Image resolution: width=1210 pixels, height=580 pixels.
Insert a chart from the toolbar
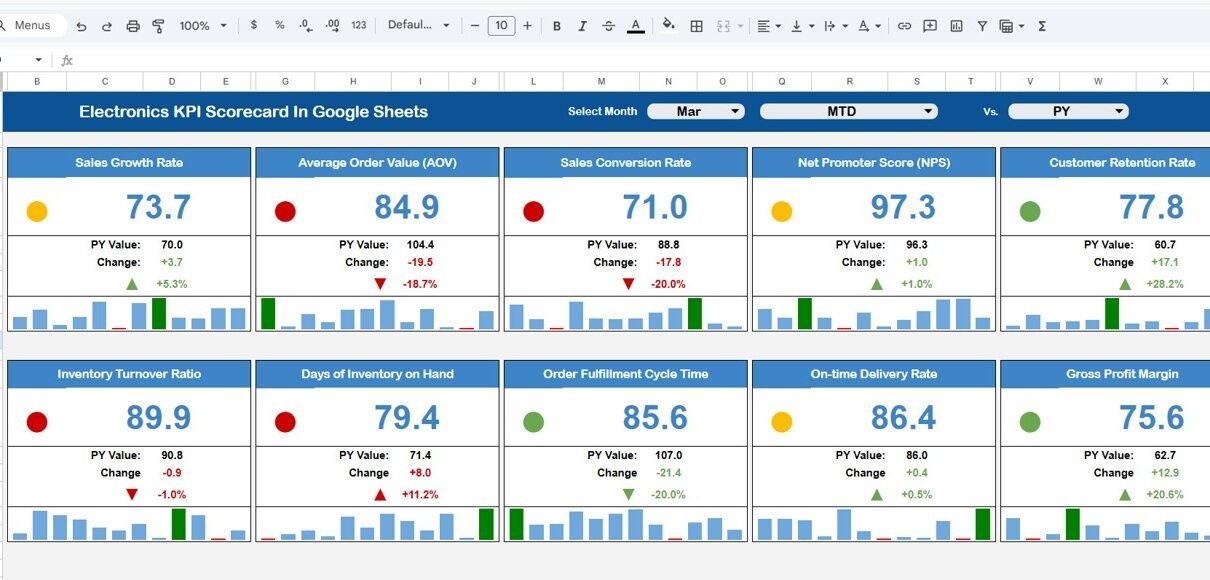pos(957,26)
